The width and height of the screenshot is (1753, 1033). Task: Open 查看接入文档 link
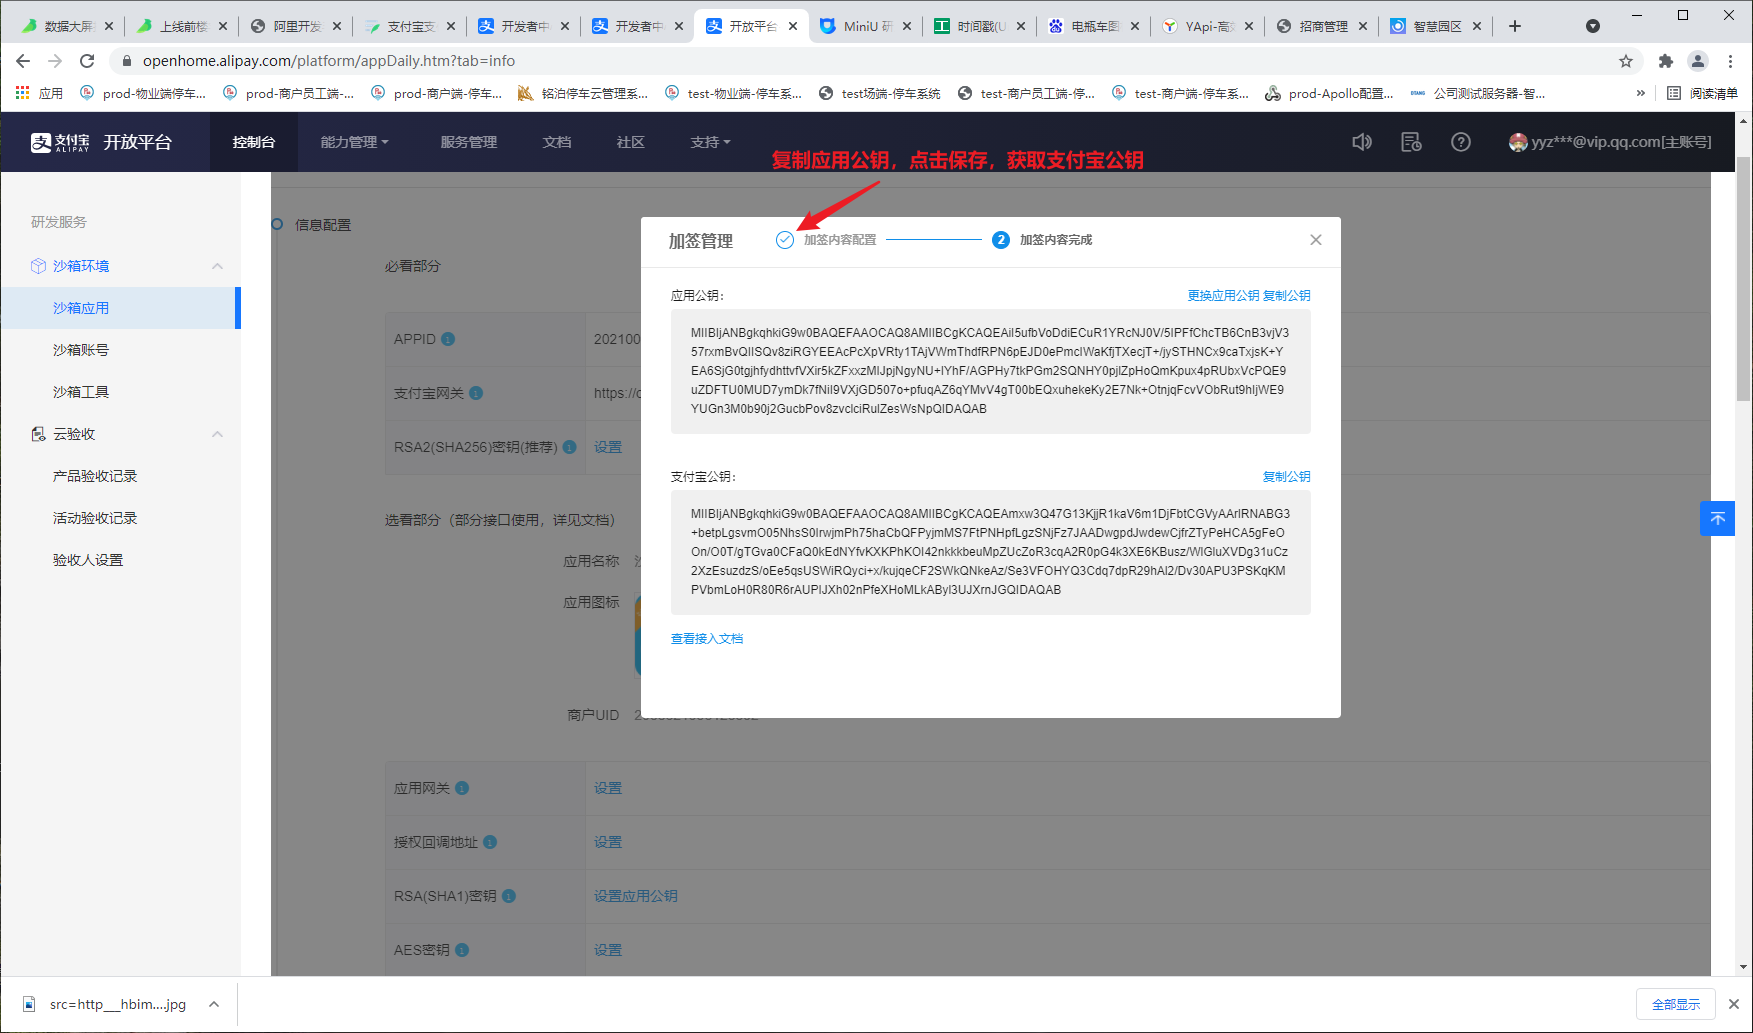pos(707,638)
